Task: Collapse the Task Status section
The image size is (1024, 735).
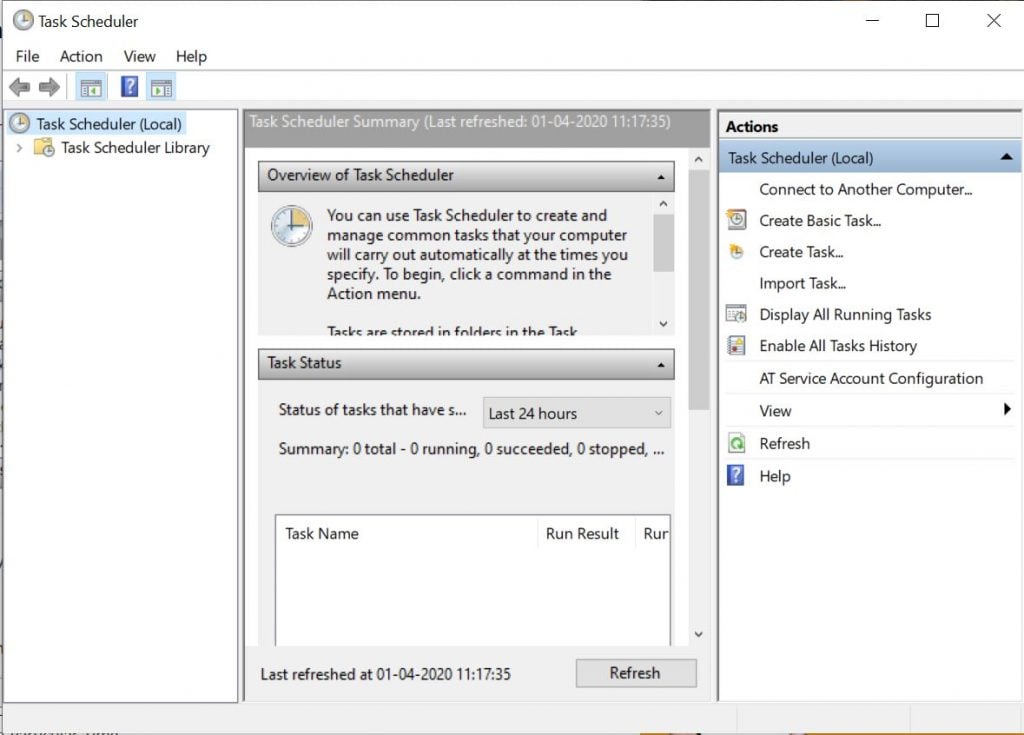Action: [661, 365]
